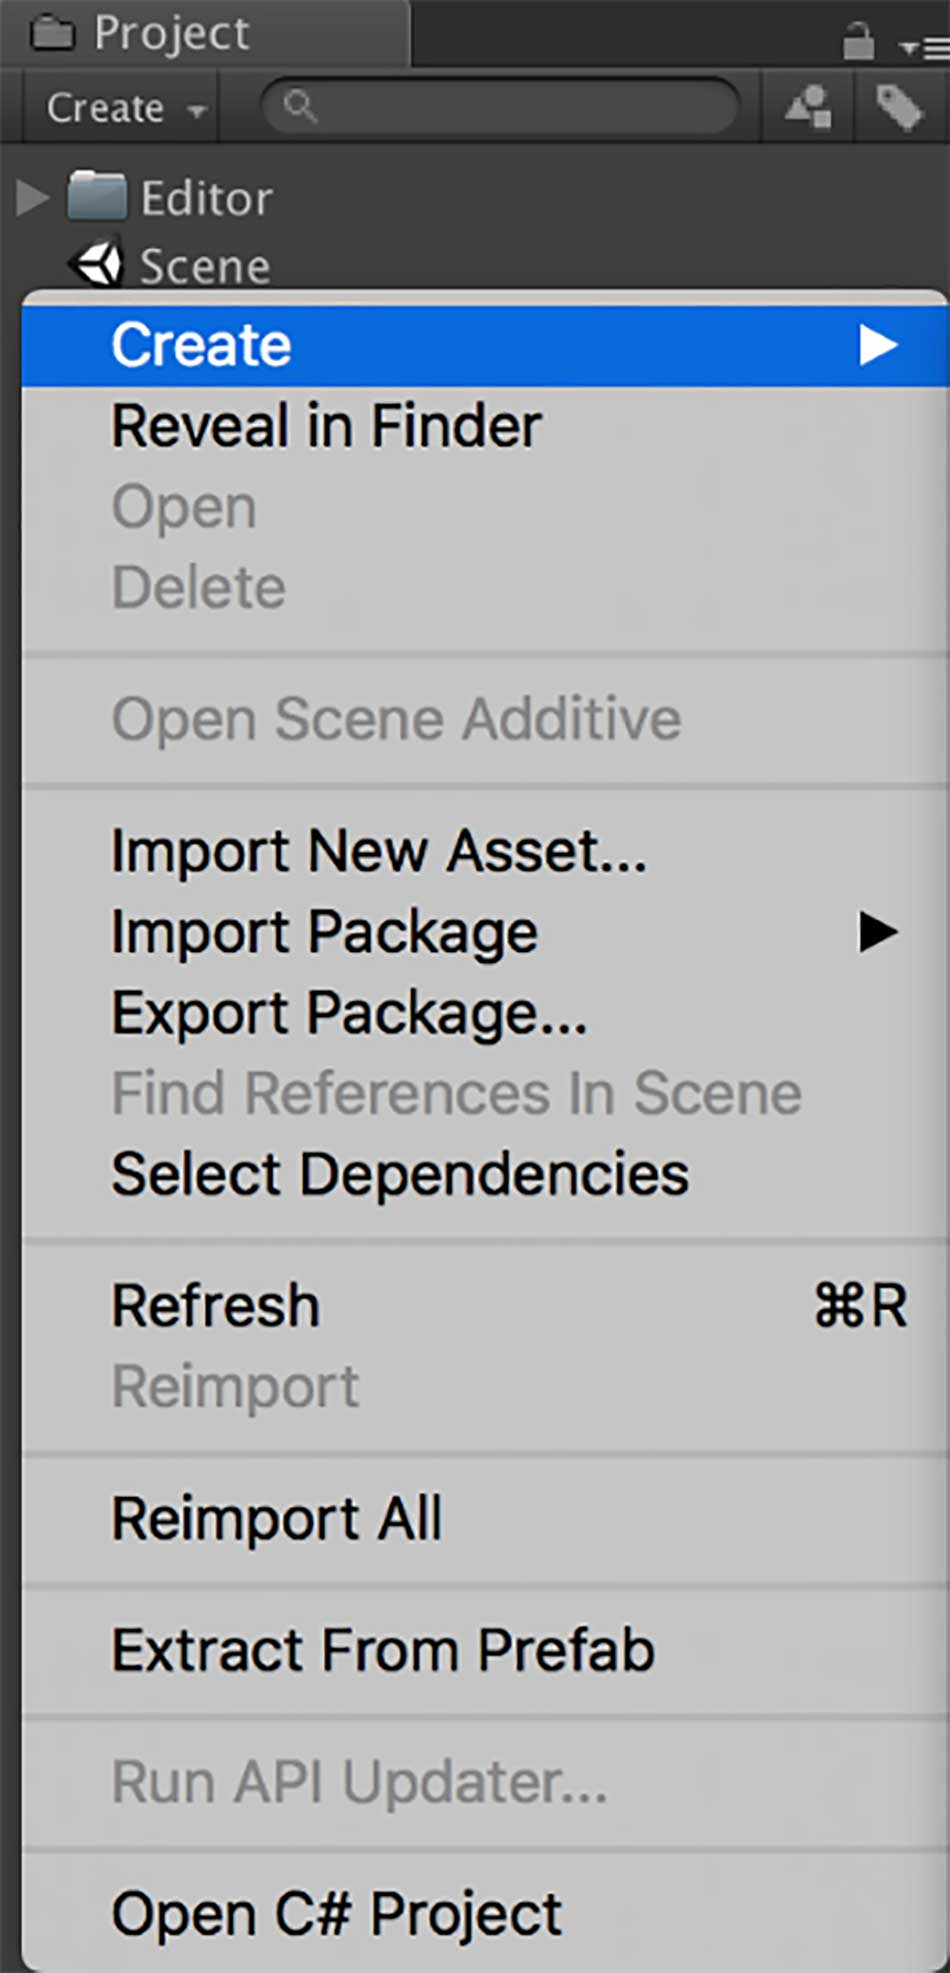Viewport: 950px width, 1973px height.
Task: Open the Create dropdown in toolbar
Action: pos(126,107)
